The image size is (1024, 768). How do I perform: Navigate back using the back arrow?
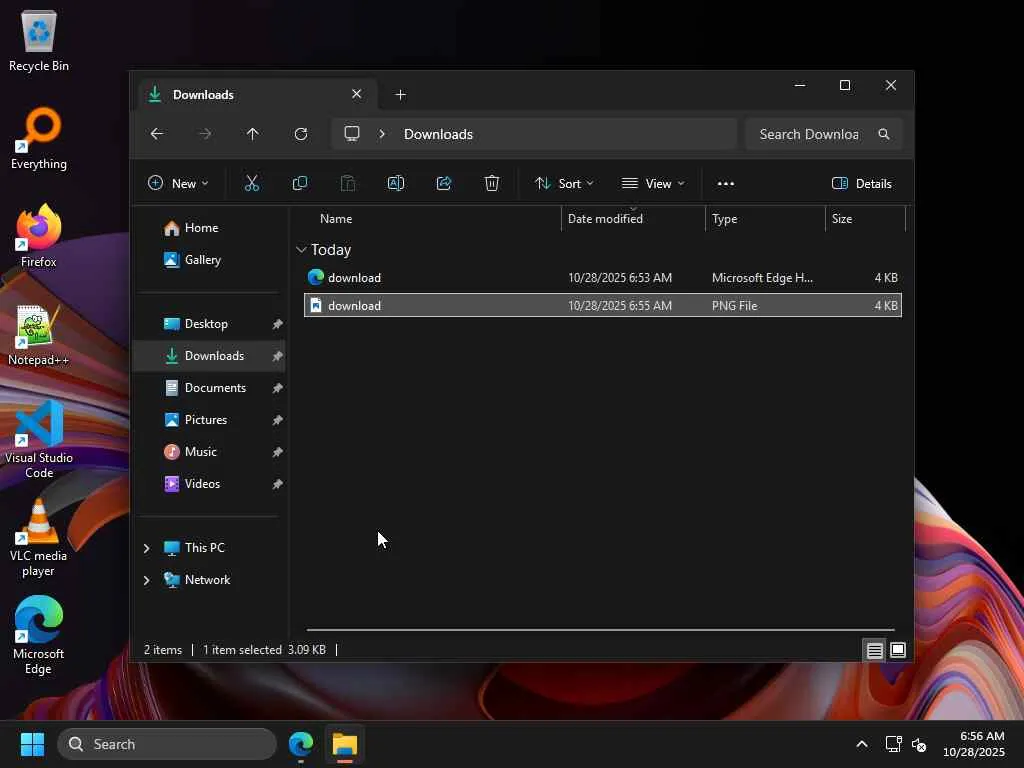157,134
